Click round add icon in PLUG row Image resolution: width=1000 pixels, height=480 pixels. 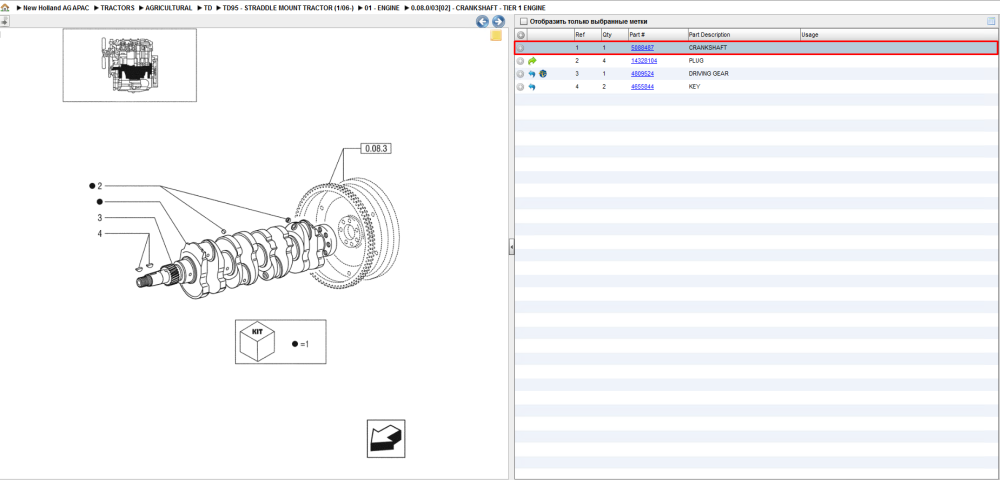click(520, 61)
